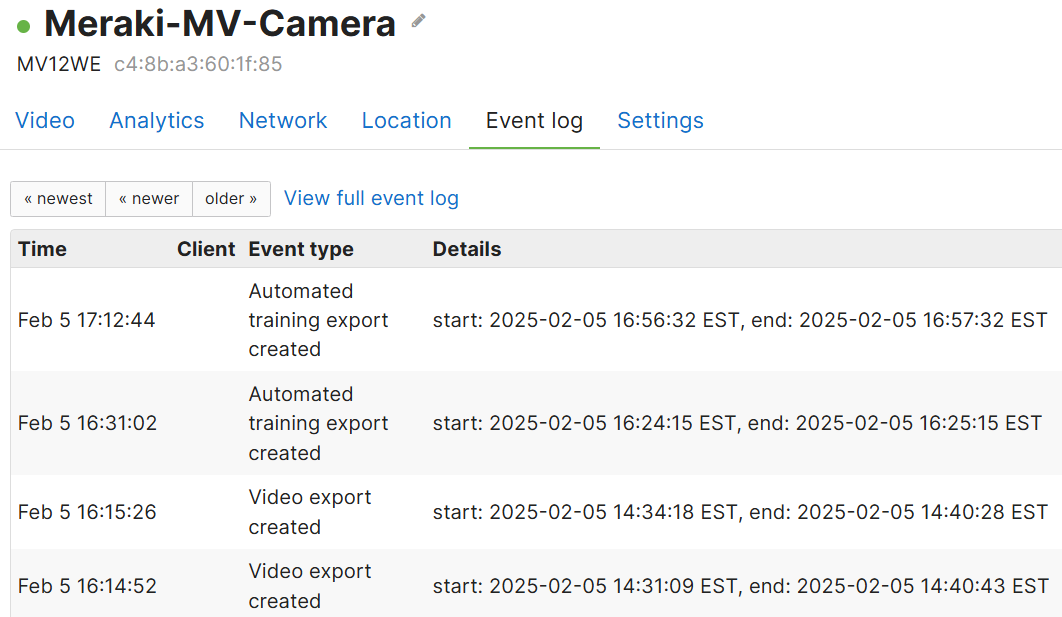This screenshot has width=1062, height=617.
Task: Open the Settings tab
Action: coord(660,121)
